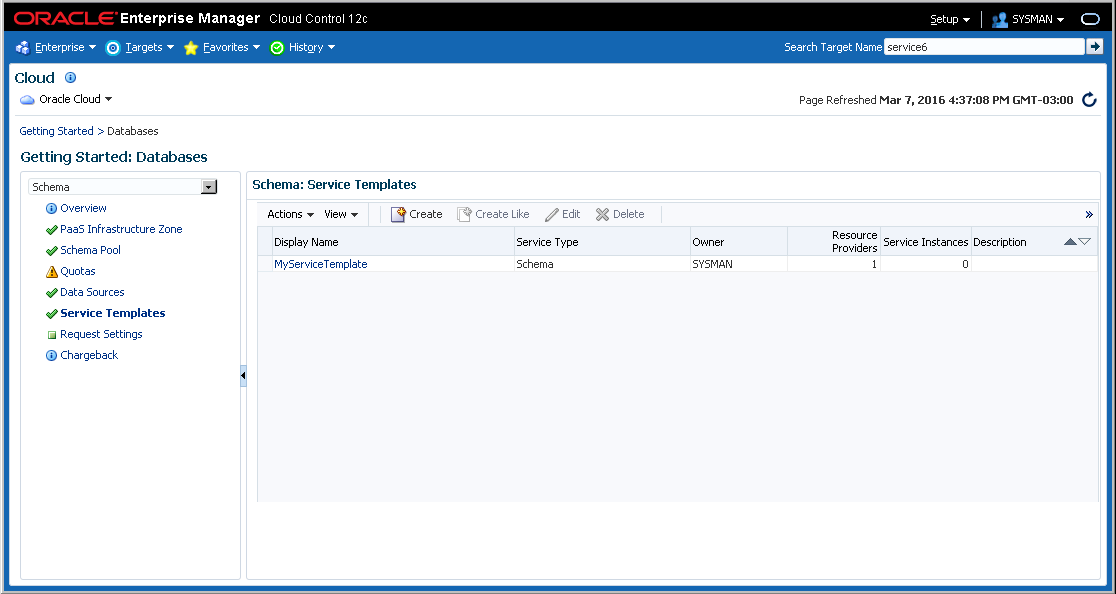Sort Description column descending

coord(1085,242)
